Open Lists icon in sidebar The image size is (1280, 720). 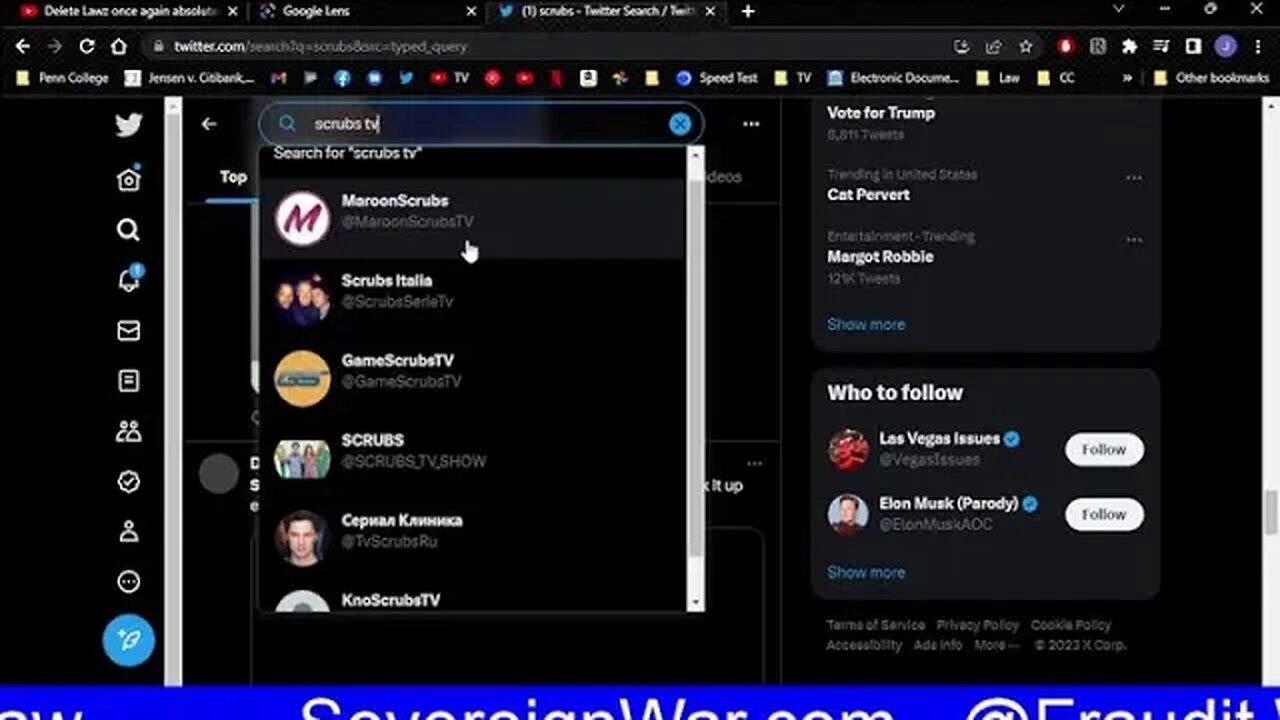(x=128, y=381)
